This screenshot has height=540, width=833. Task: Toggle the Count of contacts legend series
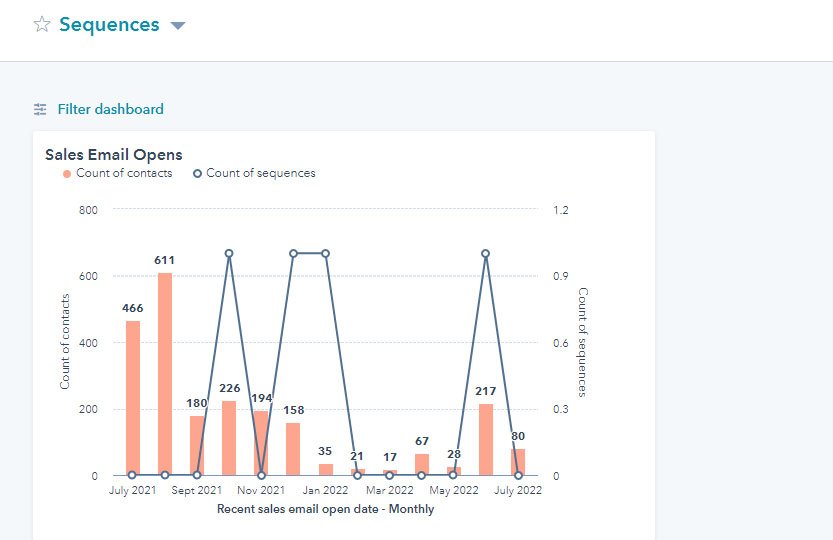124,173
